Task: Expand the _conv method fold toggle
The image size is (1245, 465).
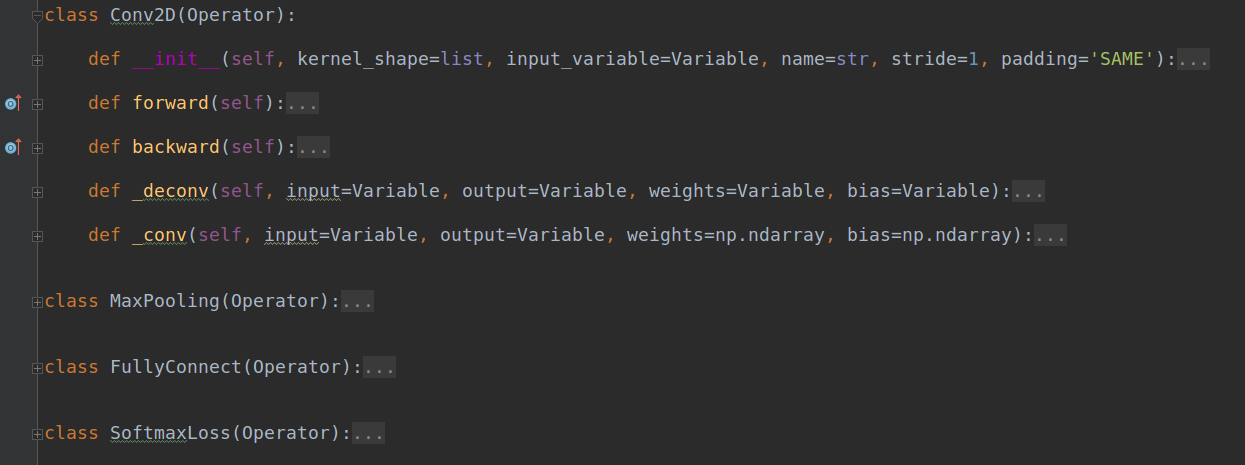Action: click(37, 236)
